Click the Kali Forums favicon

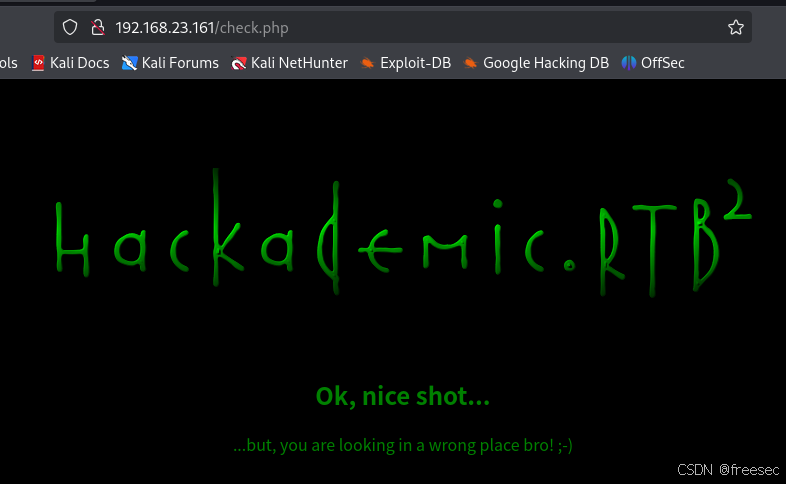point(129,63)
